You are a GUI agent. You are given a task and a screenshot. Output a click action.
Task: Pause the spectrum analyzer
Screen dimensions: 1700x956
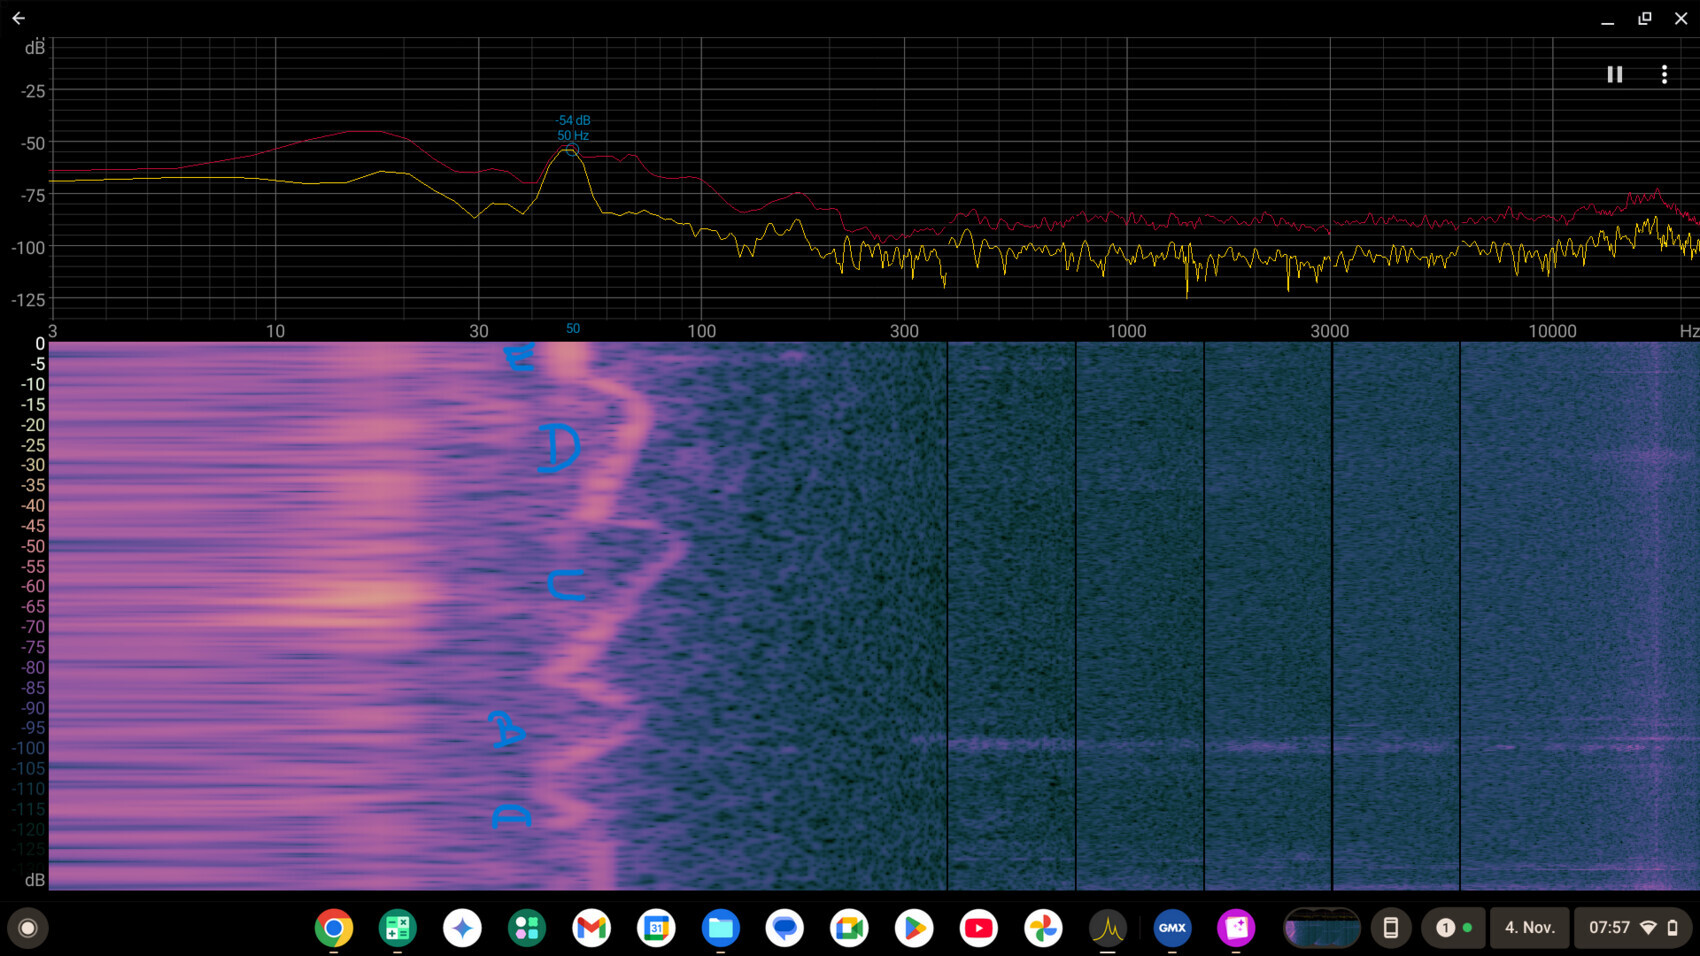click(1614, 73)
